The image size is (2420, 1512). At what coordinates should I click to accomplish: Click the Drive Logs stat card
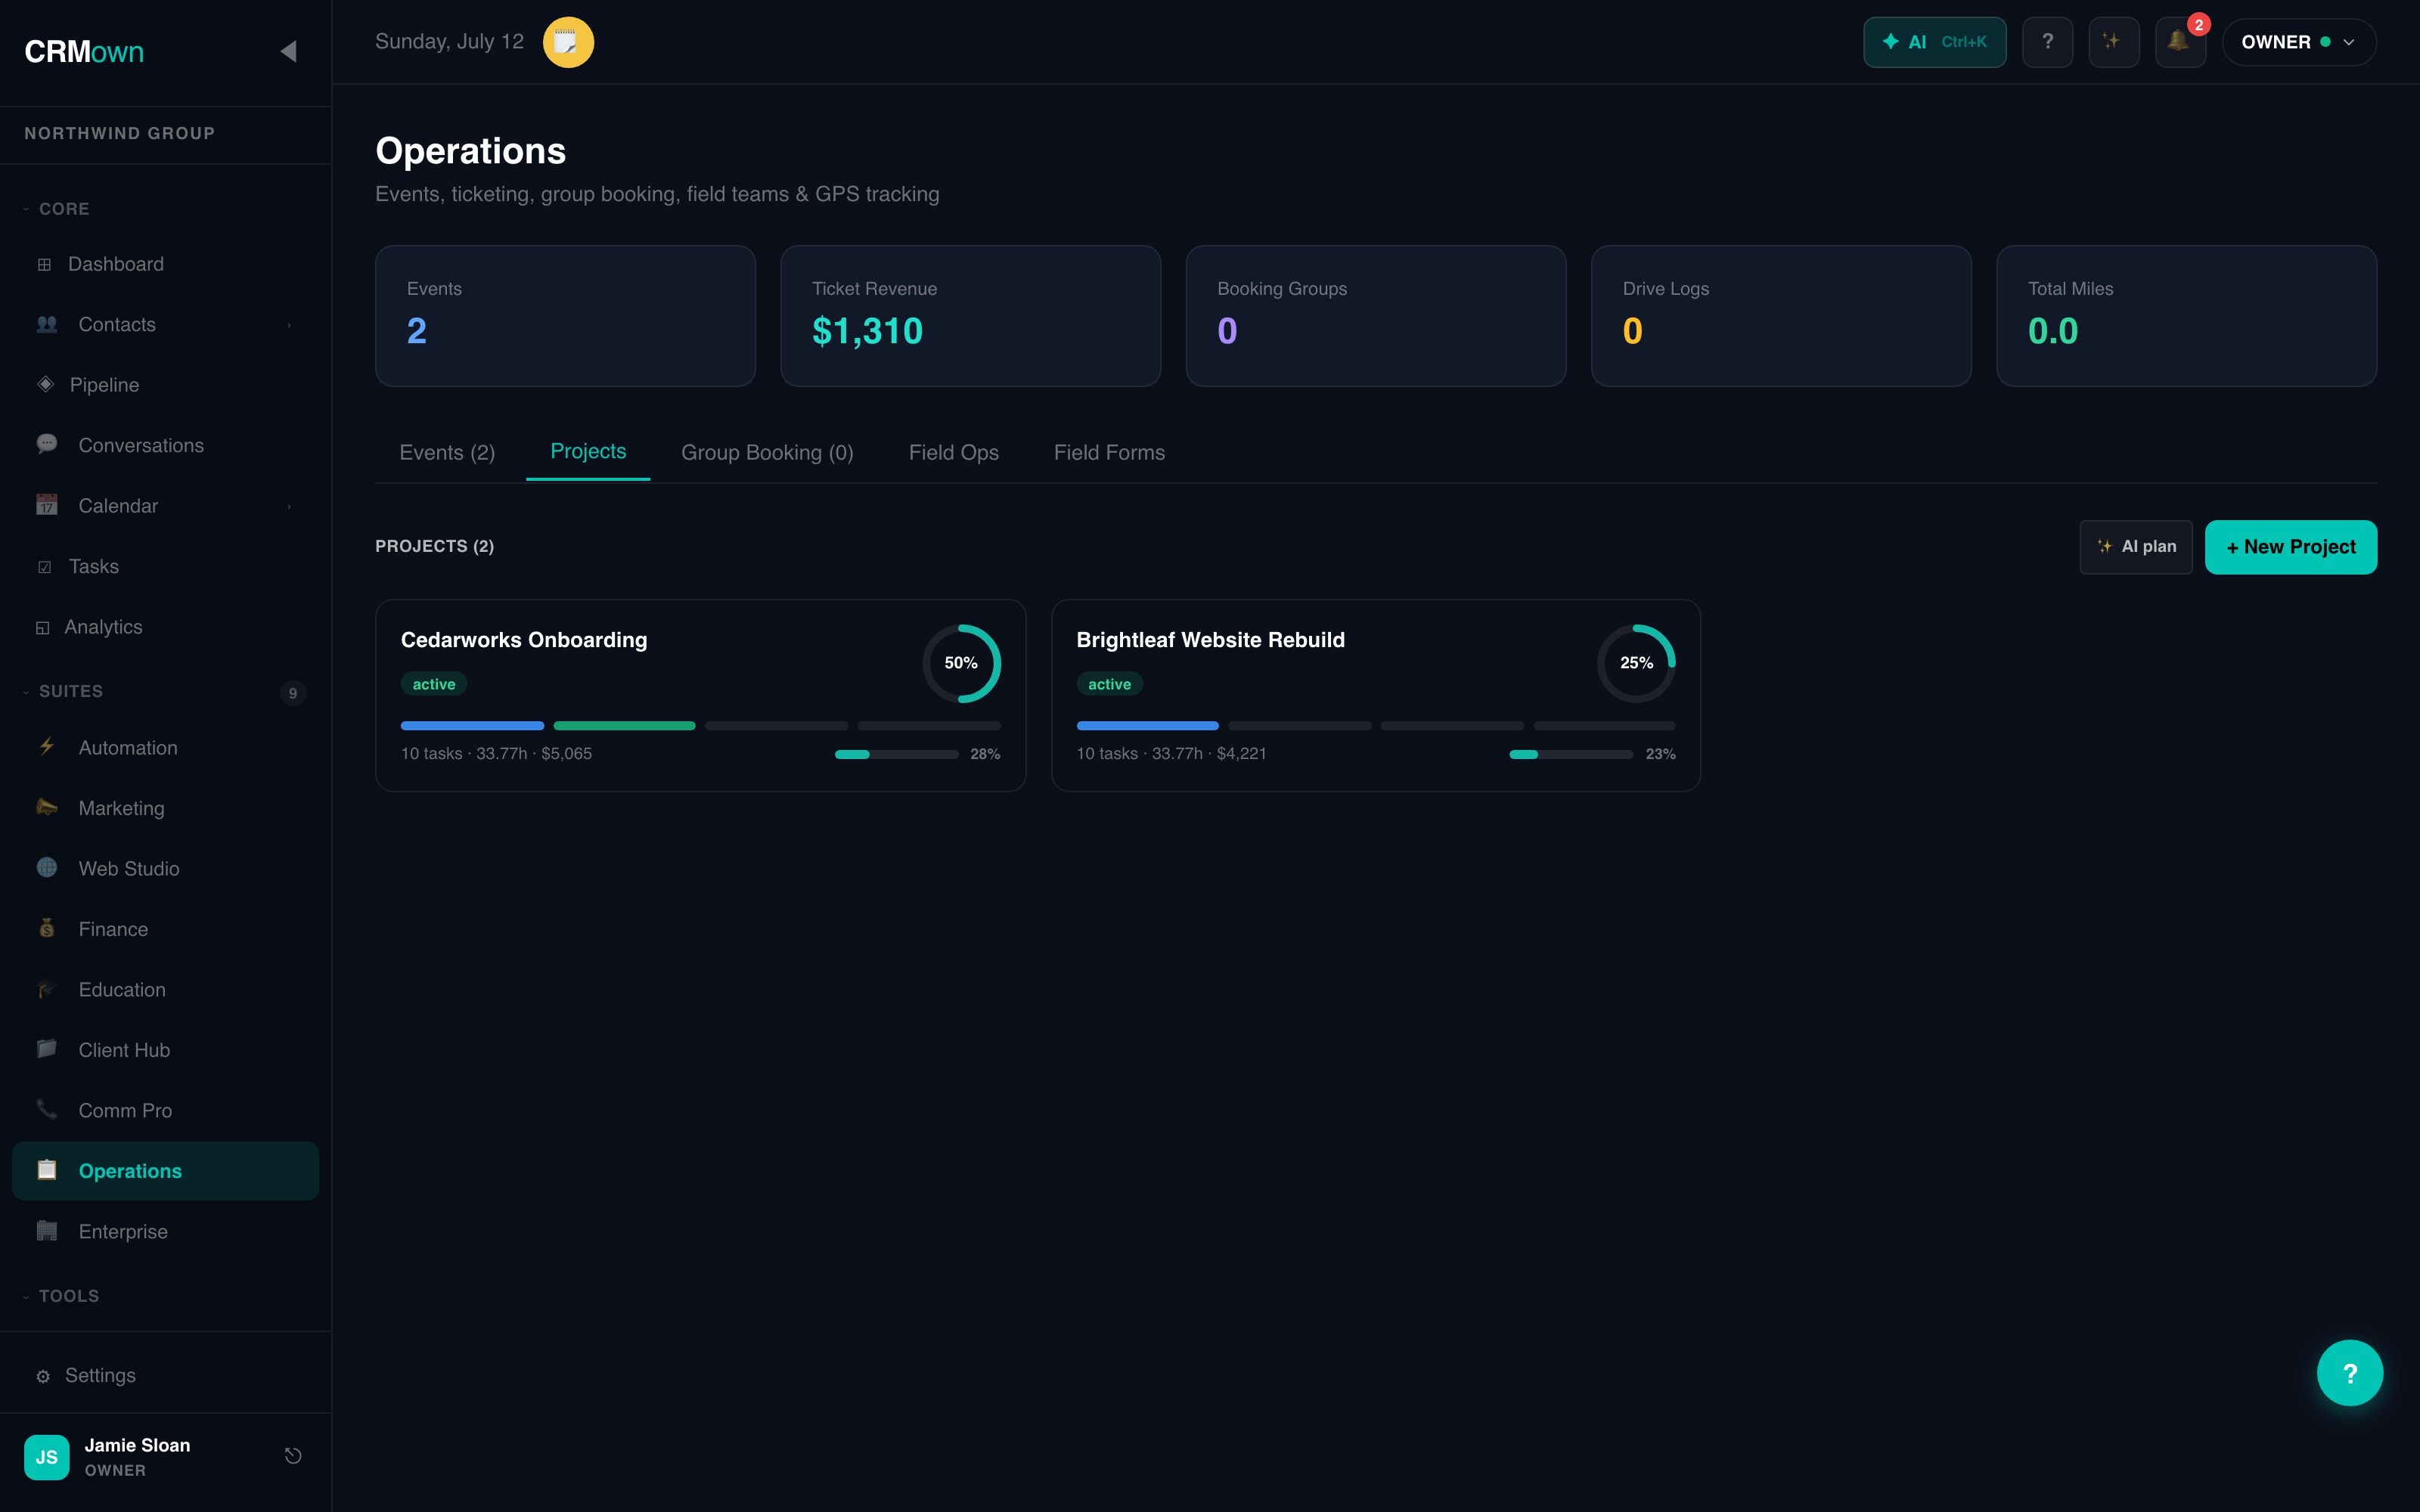[1781, 315]
